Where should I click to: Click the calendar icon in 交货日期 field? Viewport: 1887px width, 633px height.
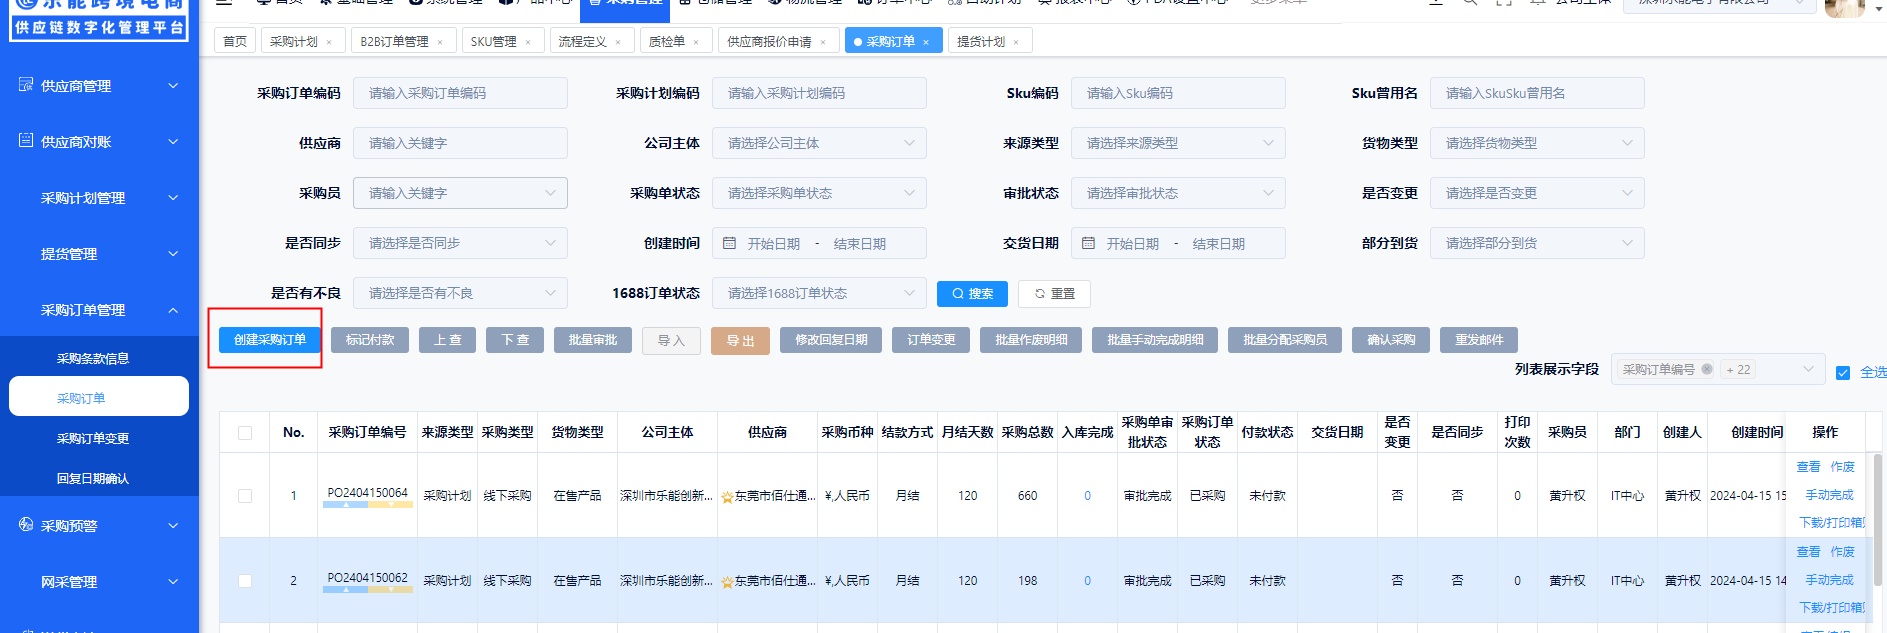click(1088, 243)
